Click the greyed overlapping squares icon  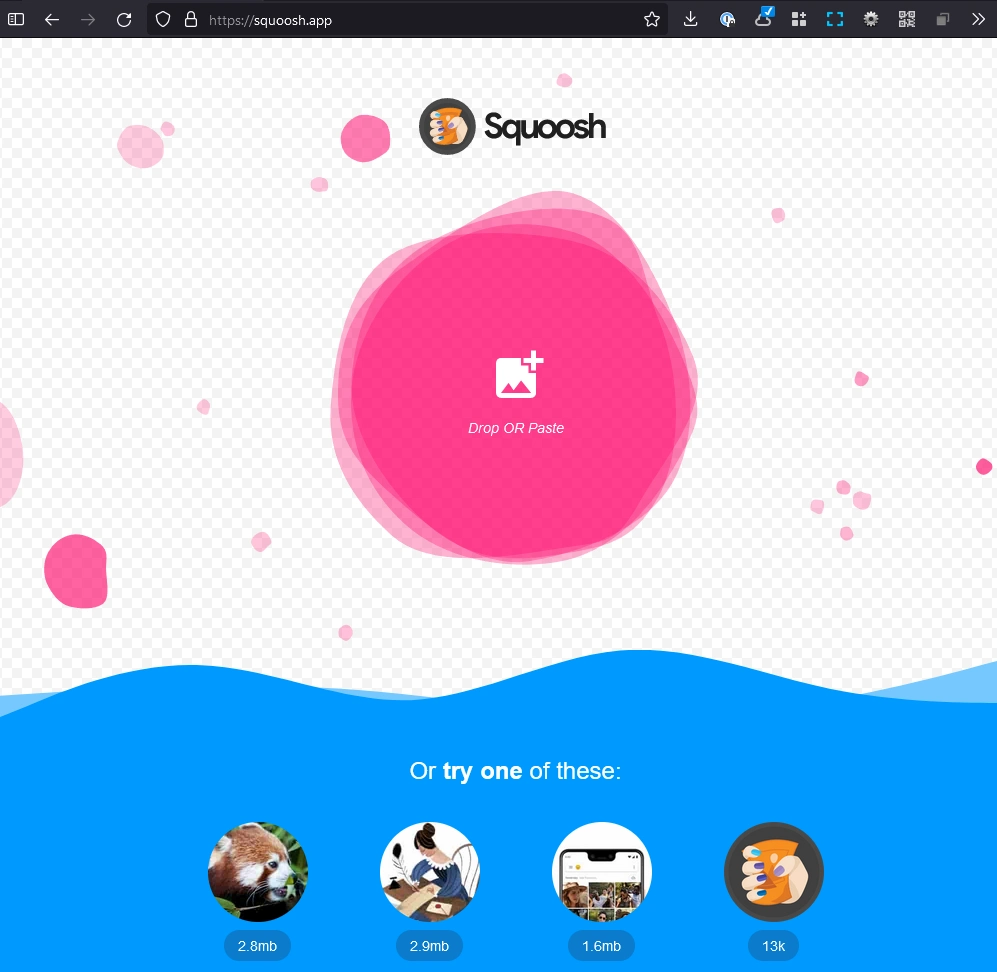[943, 20]
